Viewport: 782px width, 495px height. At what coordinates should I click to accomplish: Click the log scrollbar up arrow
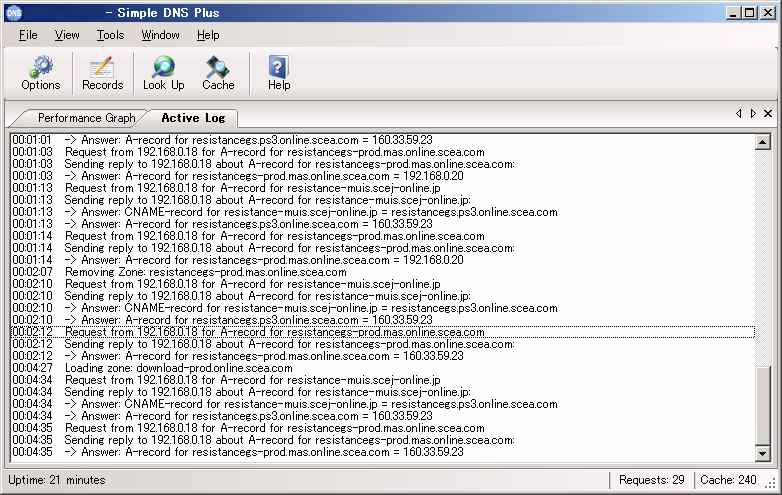pos(763,143)
